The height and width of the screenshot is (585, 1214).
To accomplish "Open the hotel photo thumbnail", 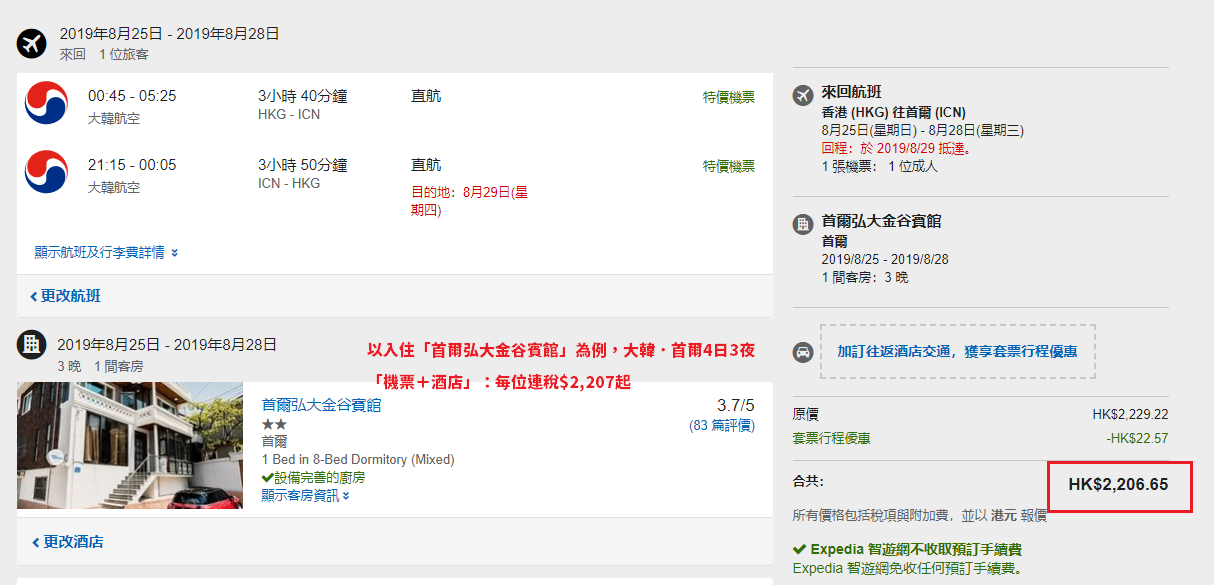I will (x=130, y=445).
